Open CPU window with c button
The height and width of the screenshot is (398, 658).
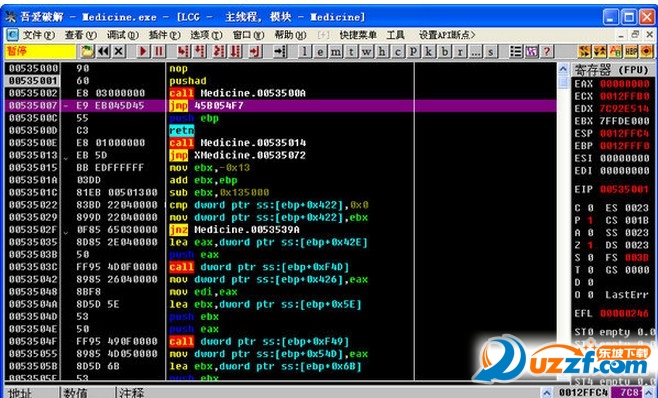[x=397, y=51]
